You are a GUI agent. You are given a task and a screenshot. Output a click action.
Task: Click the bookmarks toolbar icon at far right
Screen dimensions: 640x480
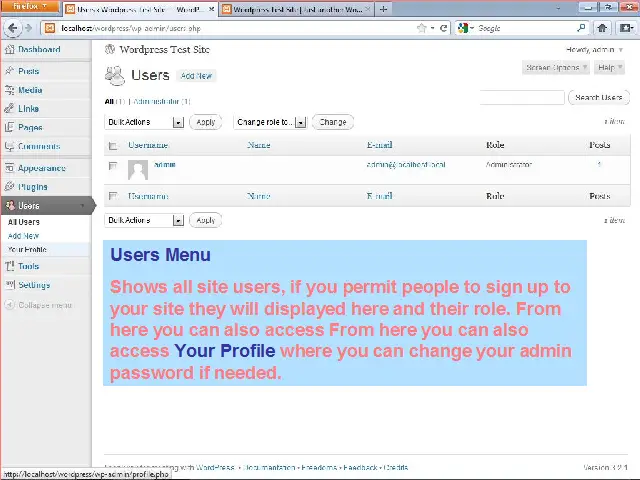point(626,28)
